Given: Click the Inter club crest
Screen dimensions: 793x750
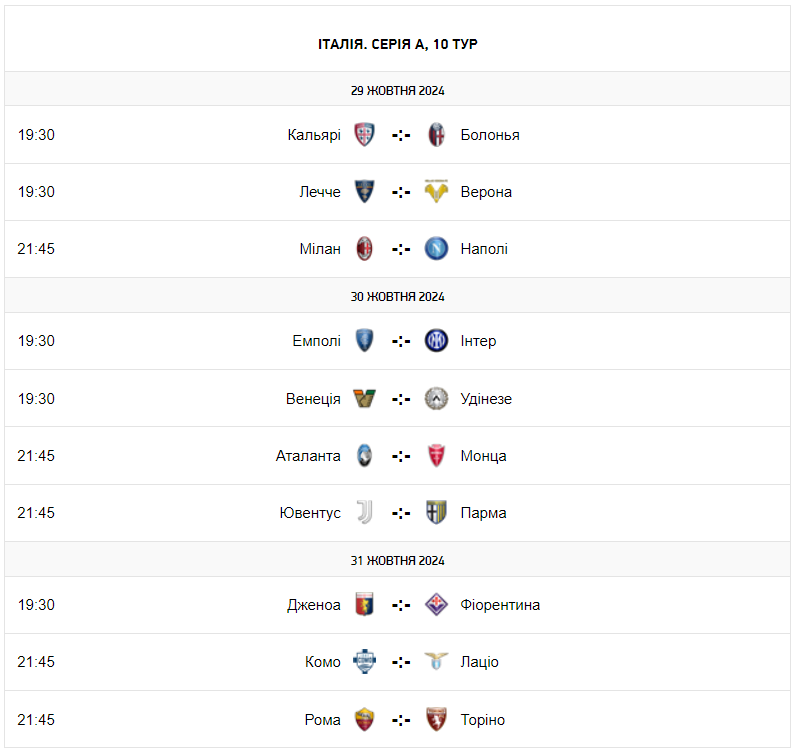Looking at the screenshot, I should tap(436, 341).
